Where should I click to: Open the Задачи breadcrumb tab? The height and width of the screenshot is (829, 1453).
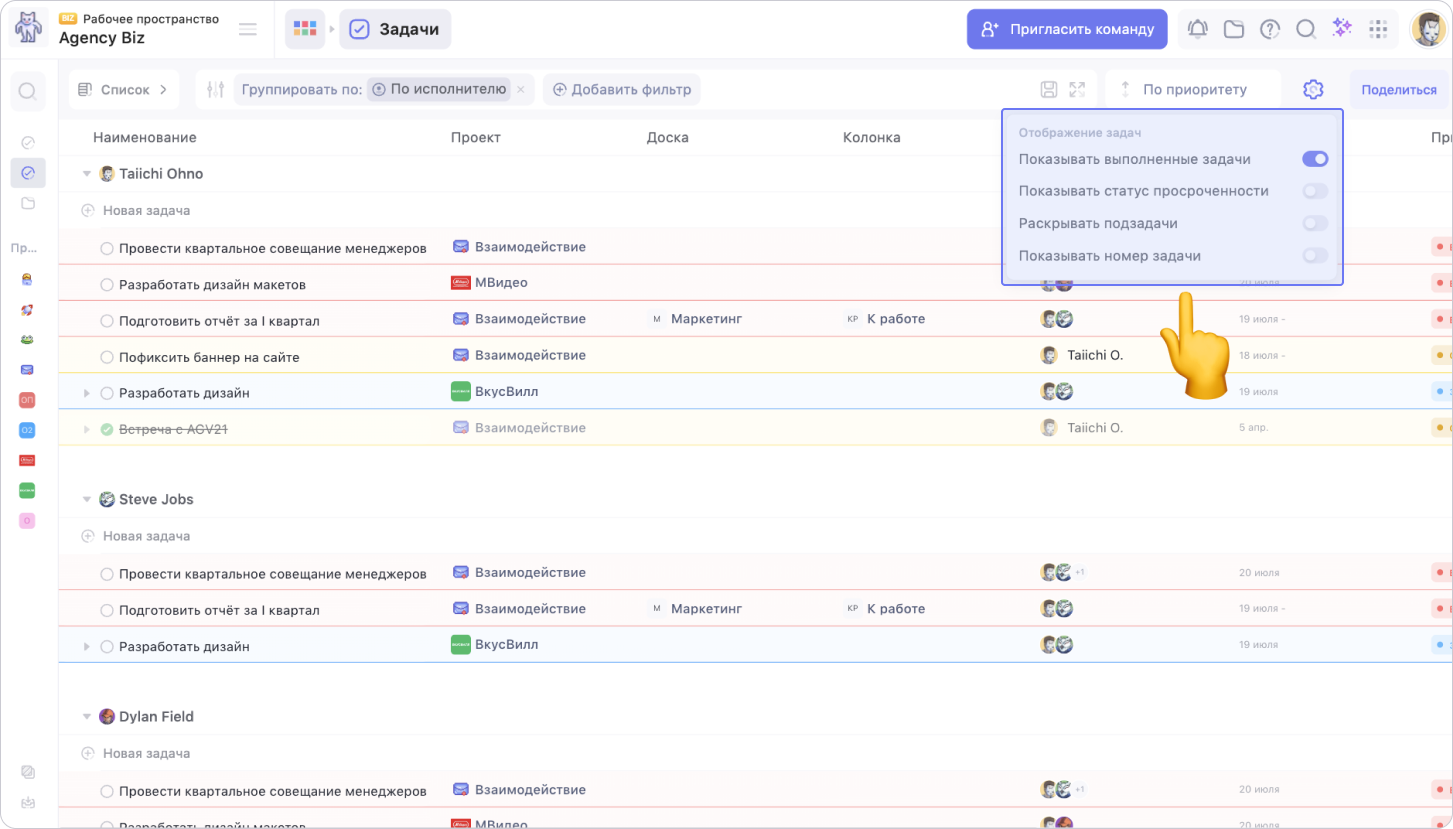point(395,29)
